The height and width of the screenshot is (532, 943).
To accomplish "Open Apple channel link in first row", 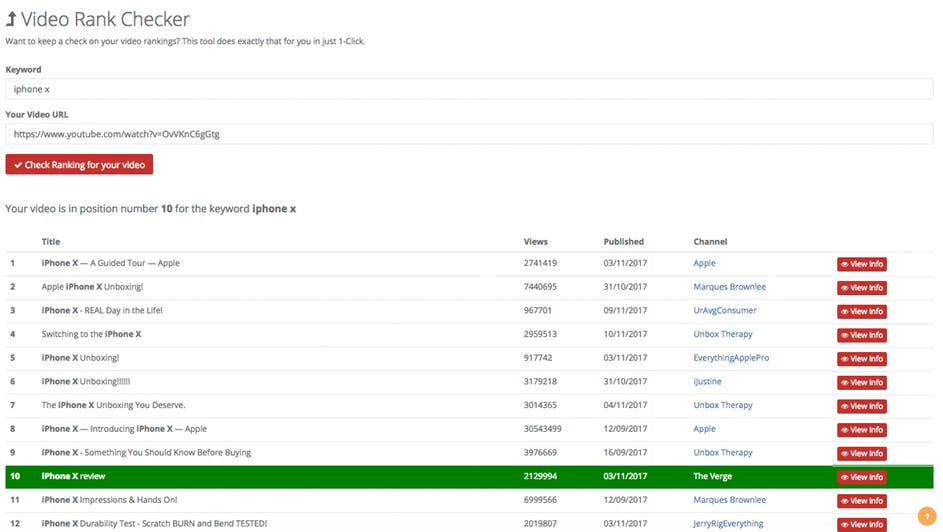I will pyautogui.click(x=704, y=264).
